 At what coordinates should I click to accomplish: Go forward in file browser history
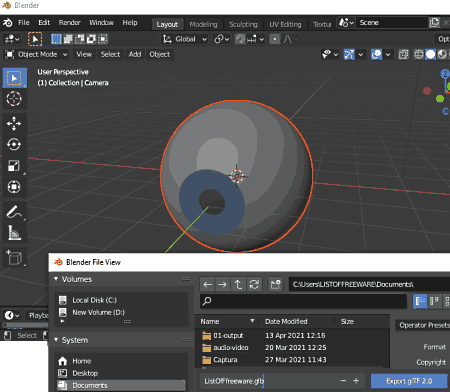[222, 284]
